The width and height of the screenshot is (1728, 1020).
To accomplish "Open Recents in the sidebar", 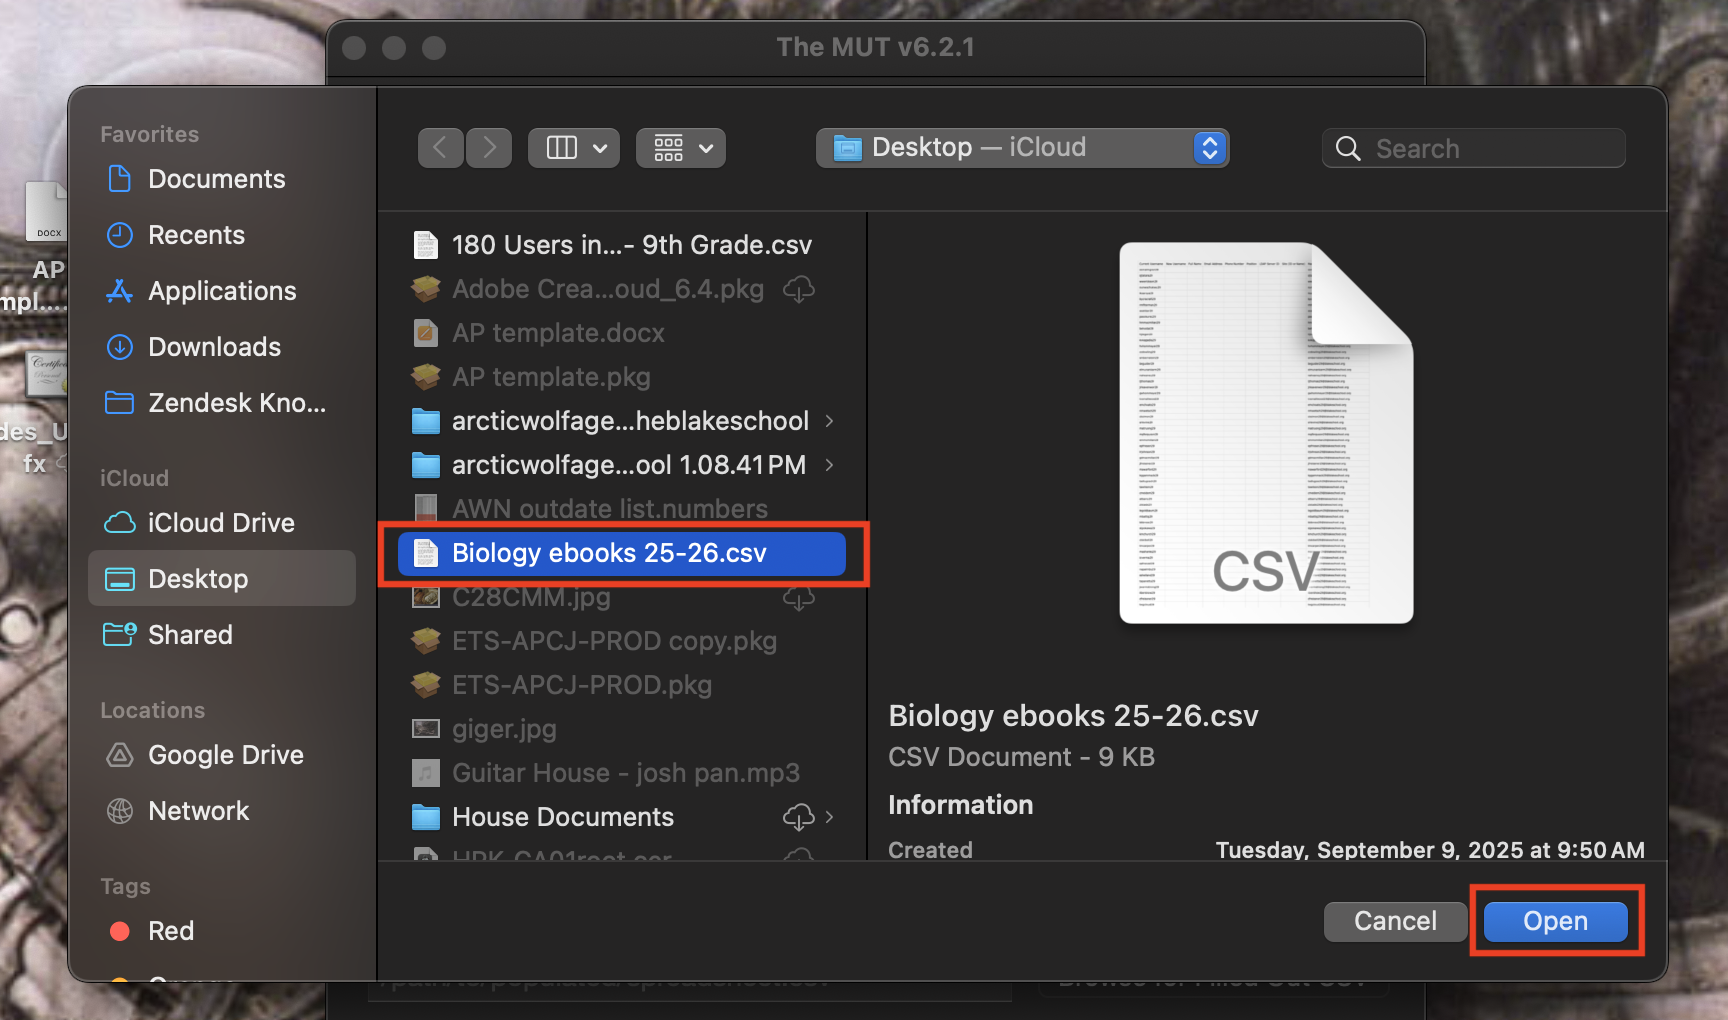I will coord(222,235).
